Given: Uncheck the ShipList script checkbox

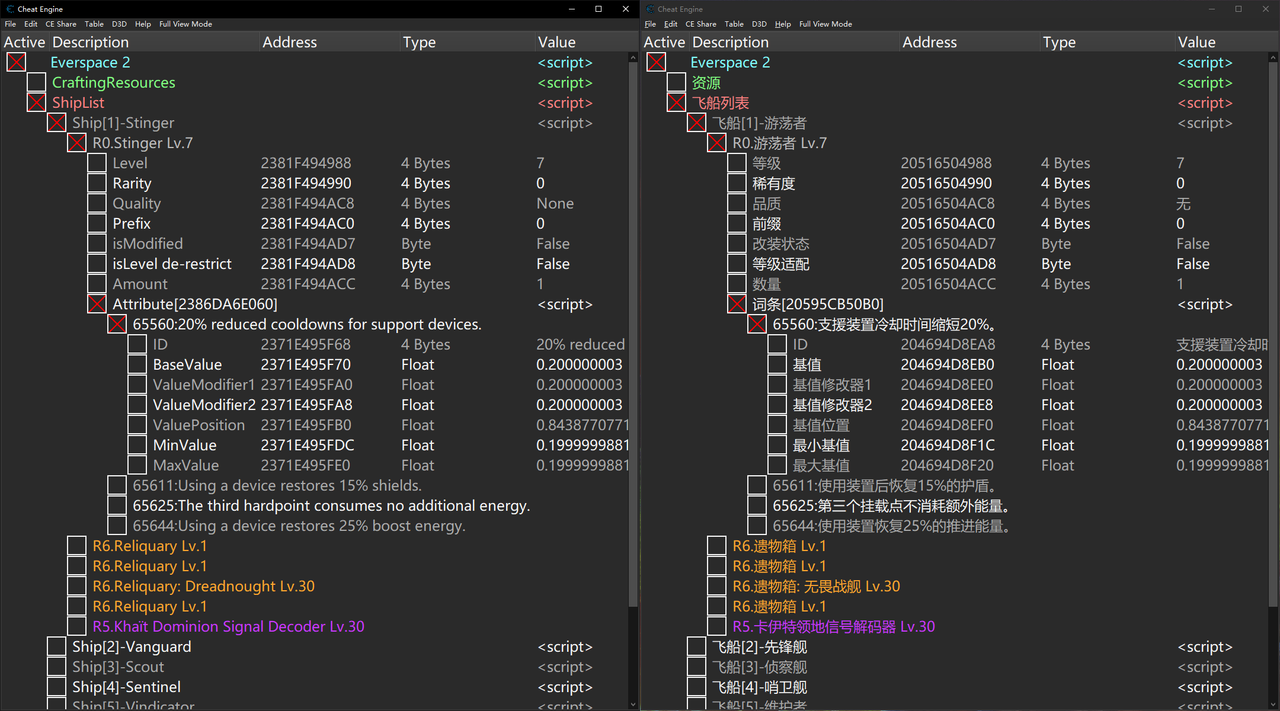Looking at the screenshot, I should 36,102.
